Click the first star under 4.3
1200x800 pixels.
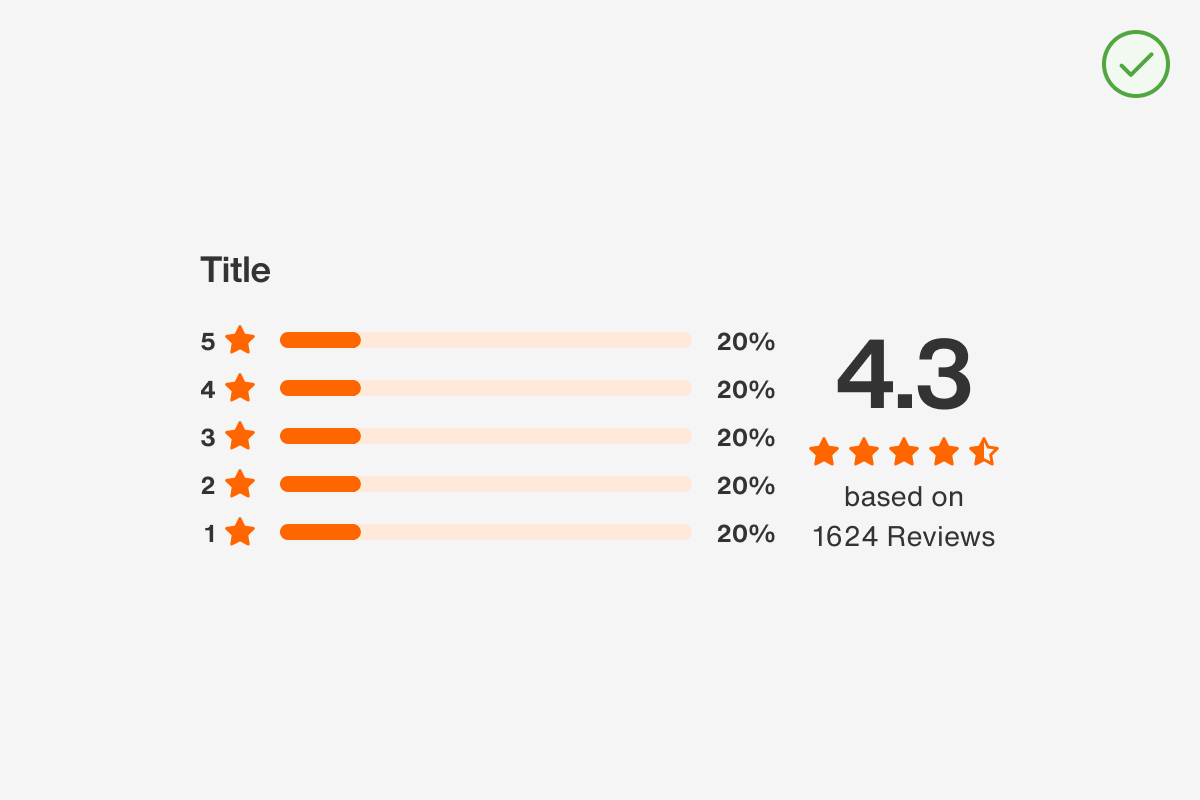click(x=824, y=452)
